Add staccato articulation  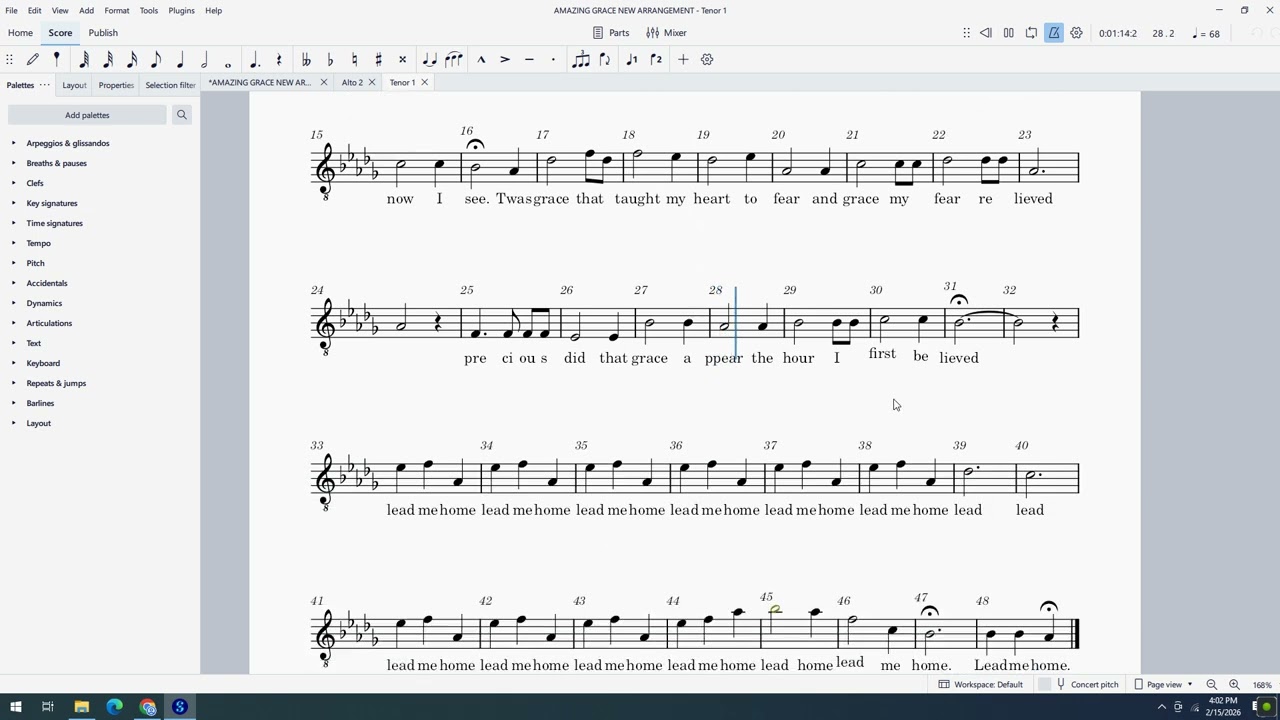[x=553, y=60]
